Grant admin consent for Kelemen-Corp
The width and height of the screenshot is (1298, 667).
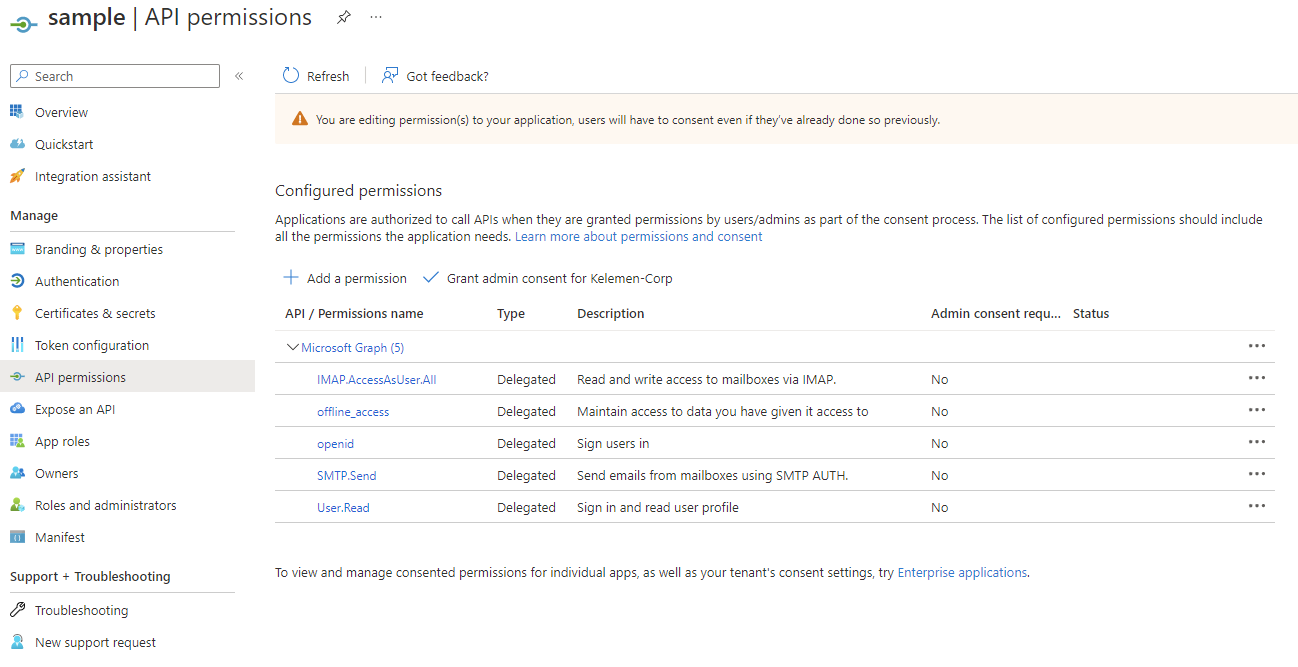548,278
